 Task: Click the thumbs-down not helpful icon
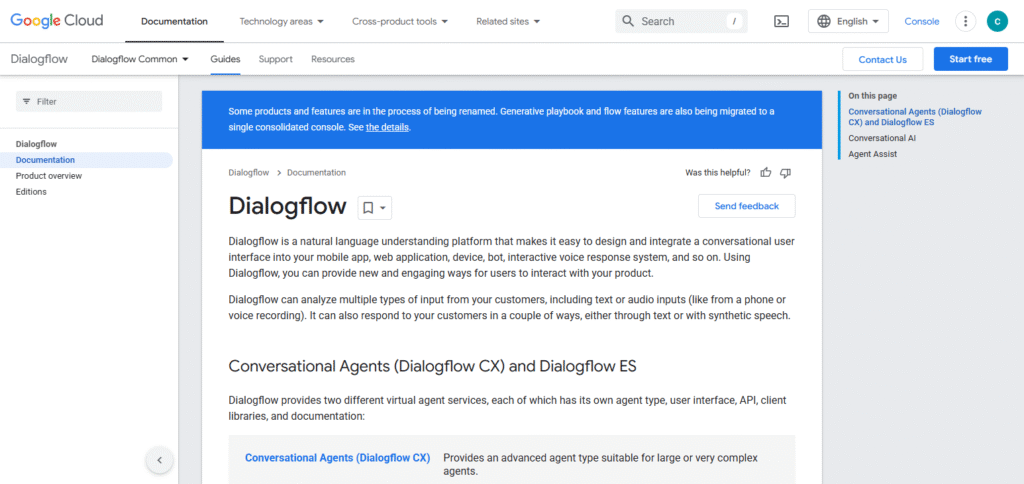click(786, 172)
